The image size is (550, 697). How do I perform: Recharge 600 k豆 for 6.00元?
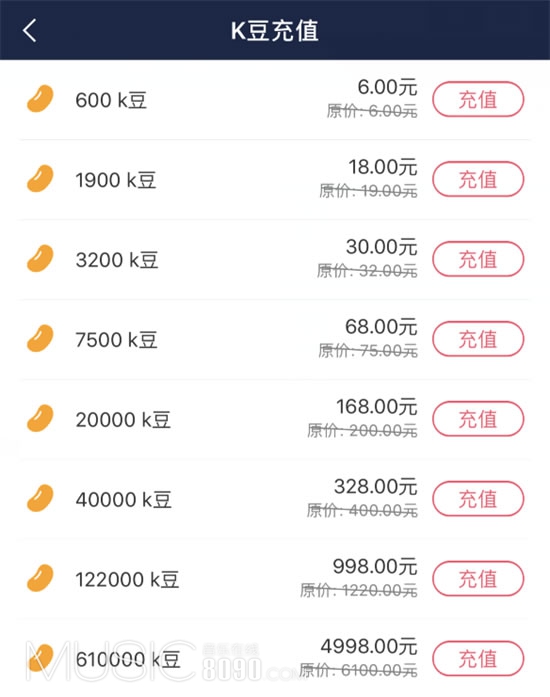478,99
